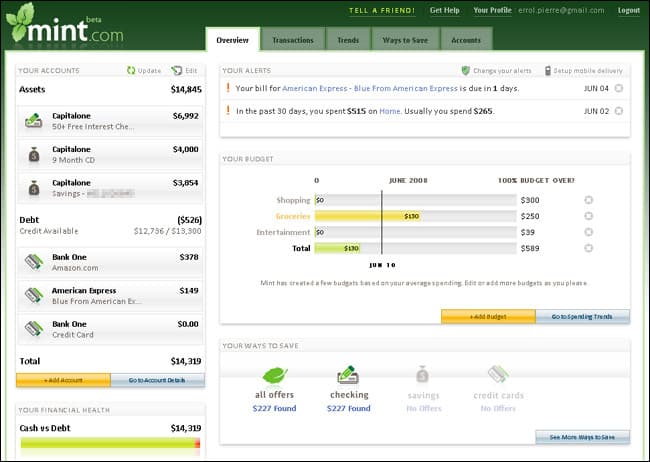
Task: Click the shield icon beside Change your alerts
Action: 466,71
